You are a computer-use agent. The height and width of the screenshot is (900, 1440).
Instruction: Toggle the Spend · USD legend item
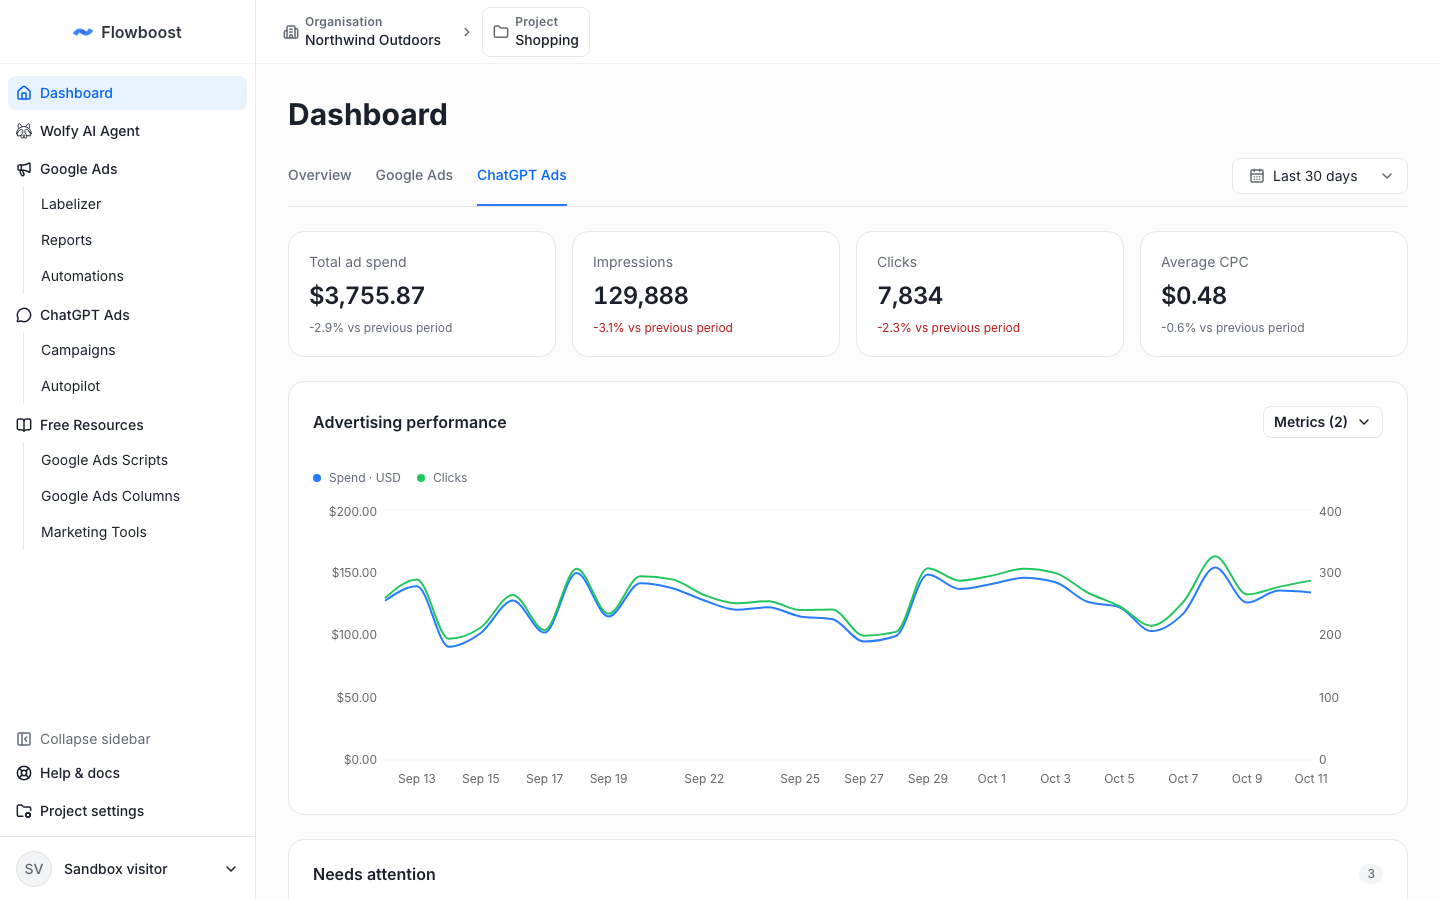(357, 478)
